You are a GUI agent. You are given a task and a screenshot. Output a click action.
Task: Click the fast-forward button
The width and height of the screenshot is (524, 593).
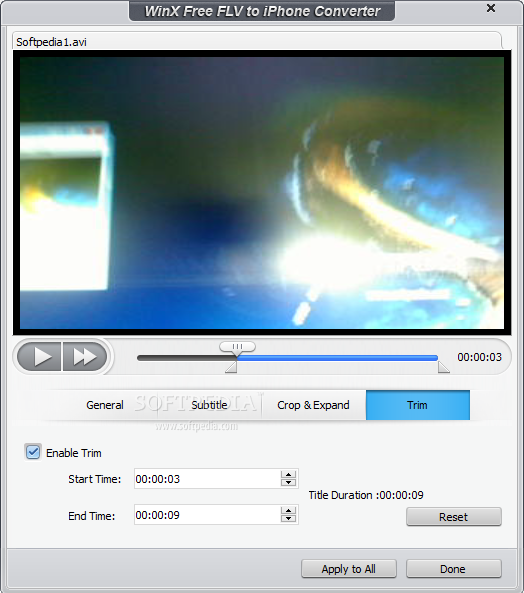(85, 357)
